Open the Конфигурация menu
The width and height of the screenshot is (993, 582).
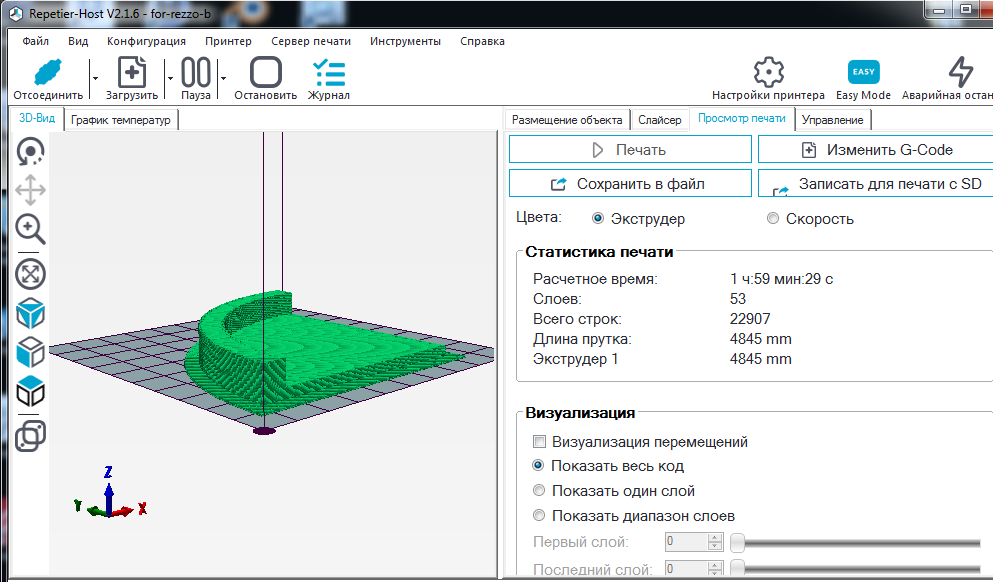pos(146,41)
